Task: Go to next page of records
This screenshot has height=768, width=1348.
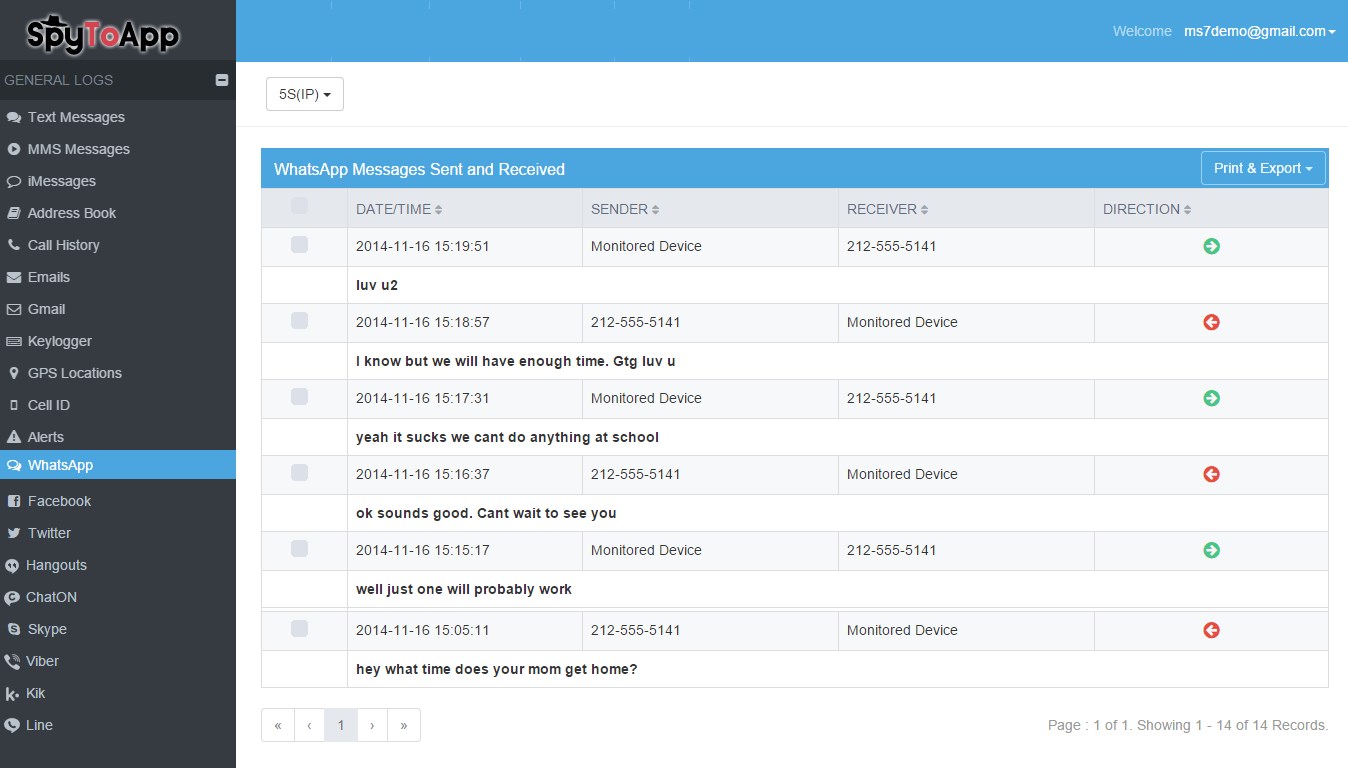Action: 372,725
